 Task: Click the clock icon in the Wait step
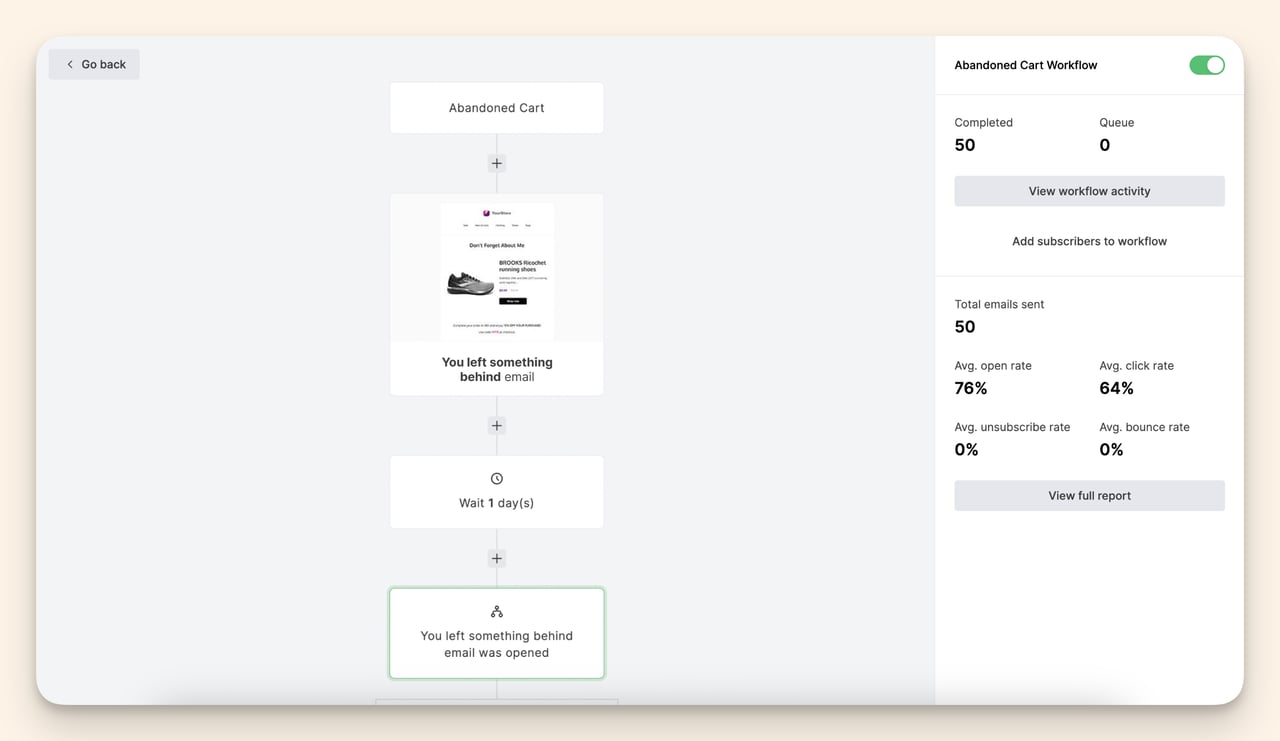[x=497, y=479]
